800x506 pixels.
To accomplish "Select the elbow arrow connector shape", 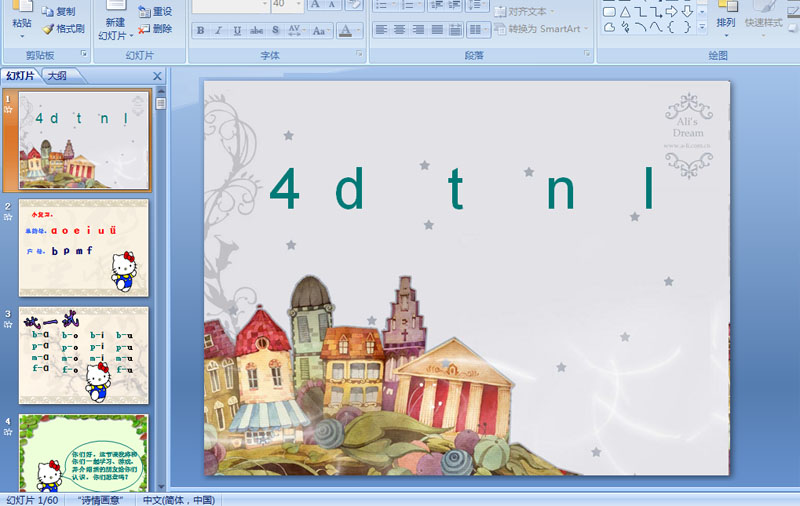I will [x=656, y=11].
